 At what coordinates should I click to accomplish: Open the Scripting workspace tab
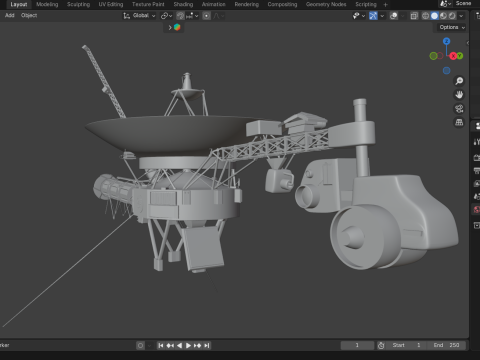[366, 4]
